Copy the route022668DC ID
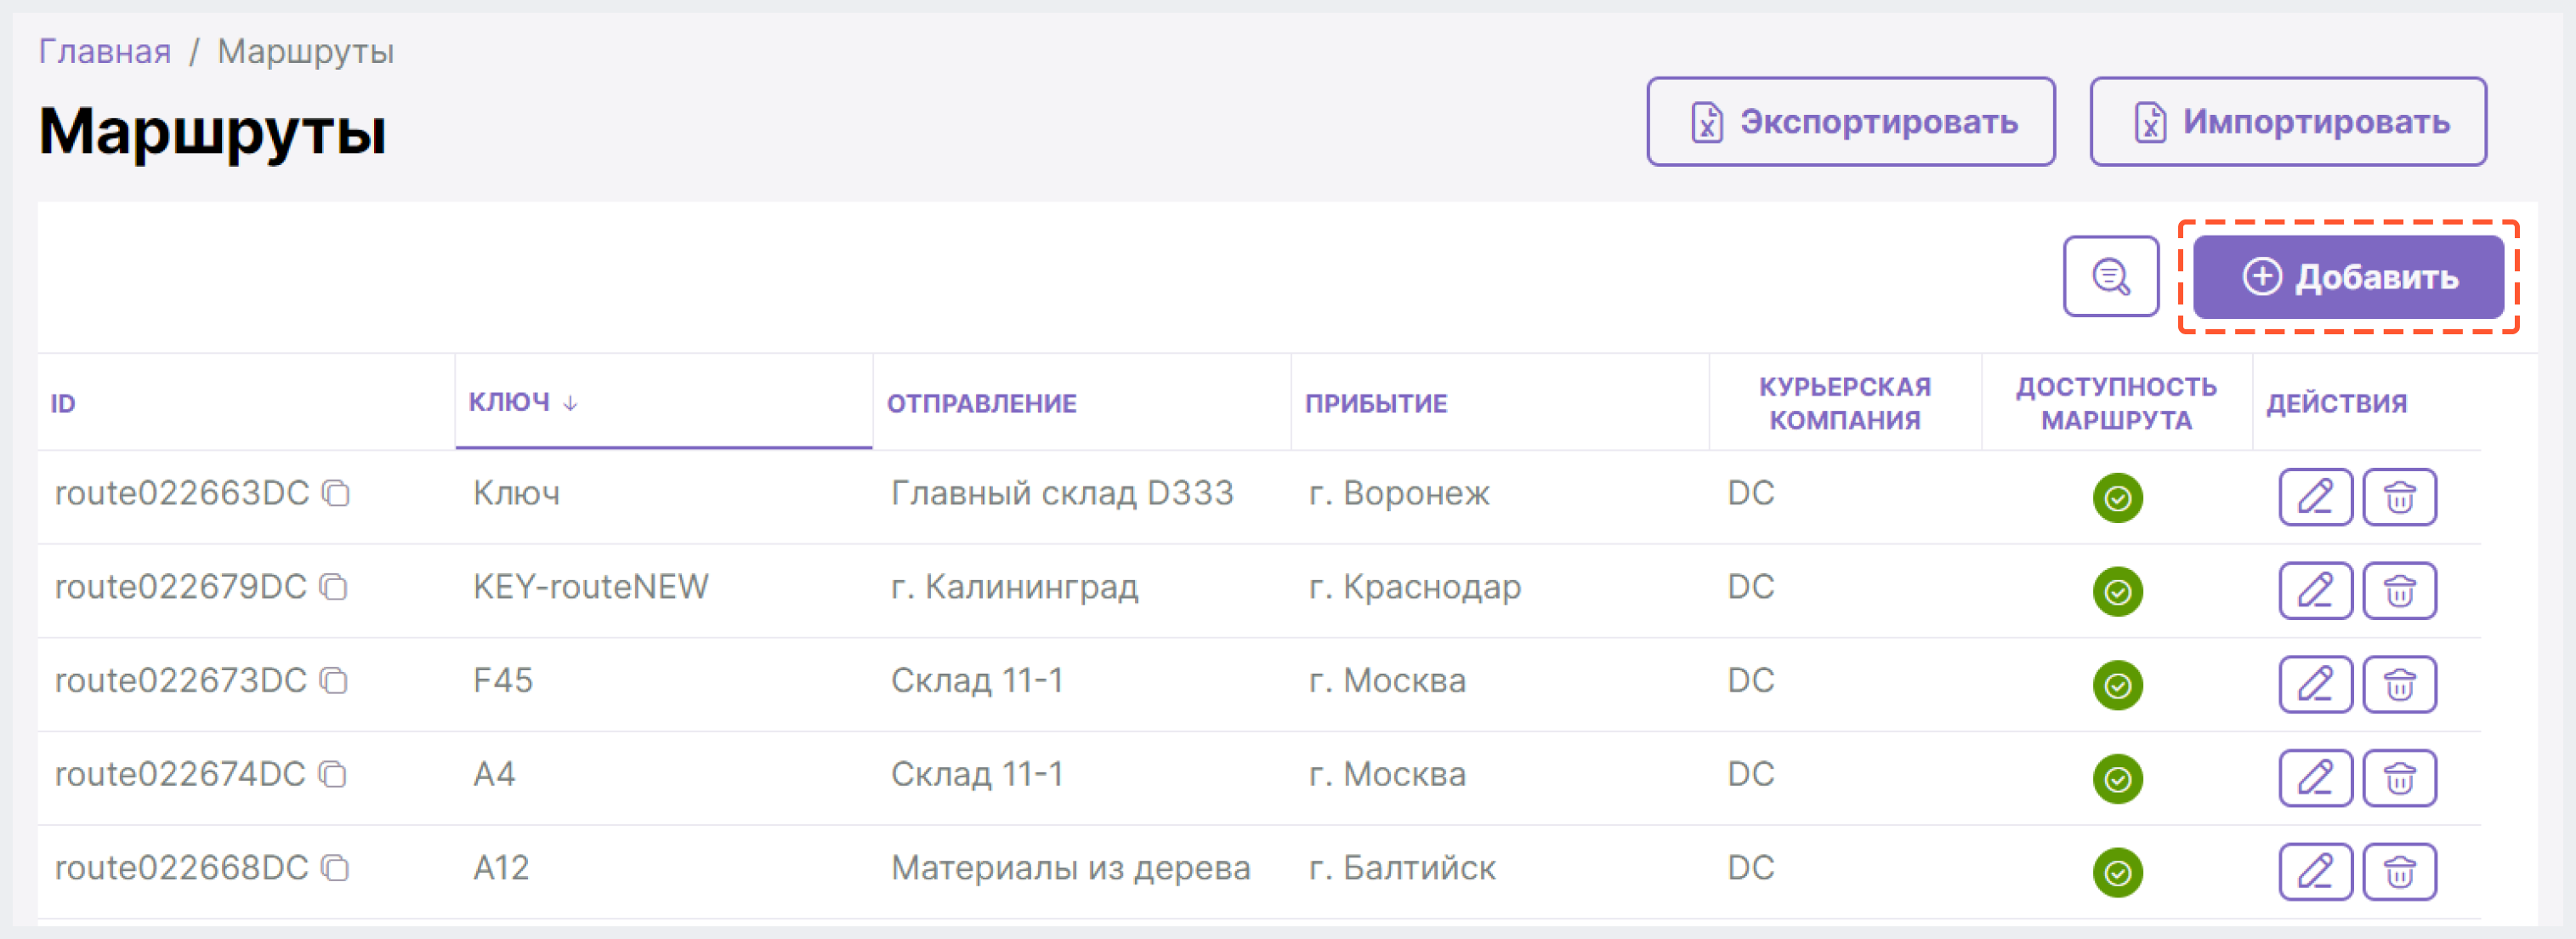2576x939 pixels. pos(336,868)
